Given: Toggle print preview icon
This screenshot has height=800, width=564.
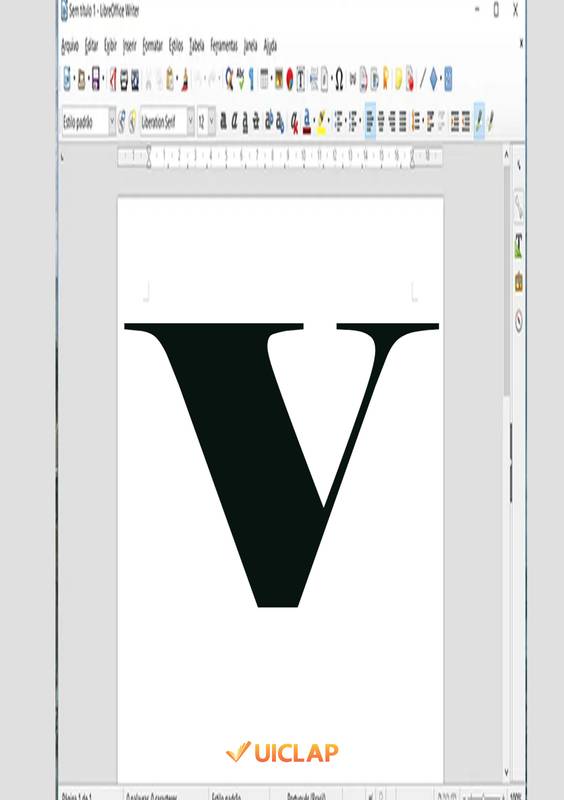Looking at the screenshot, I should [135, 80].
